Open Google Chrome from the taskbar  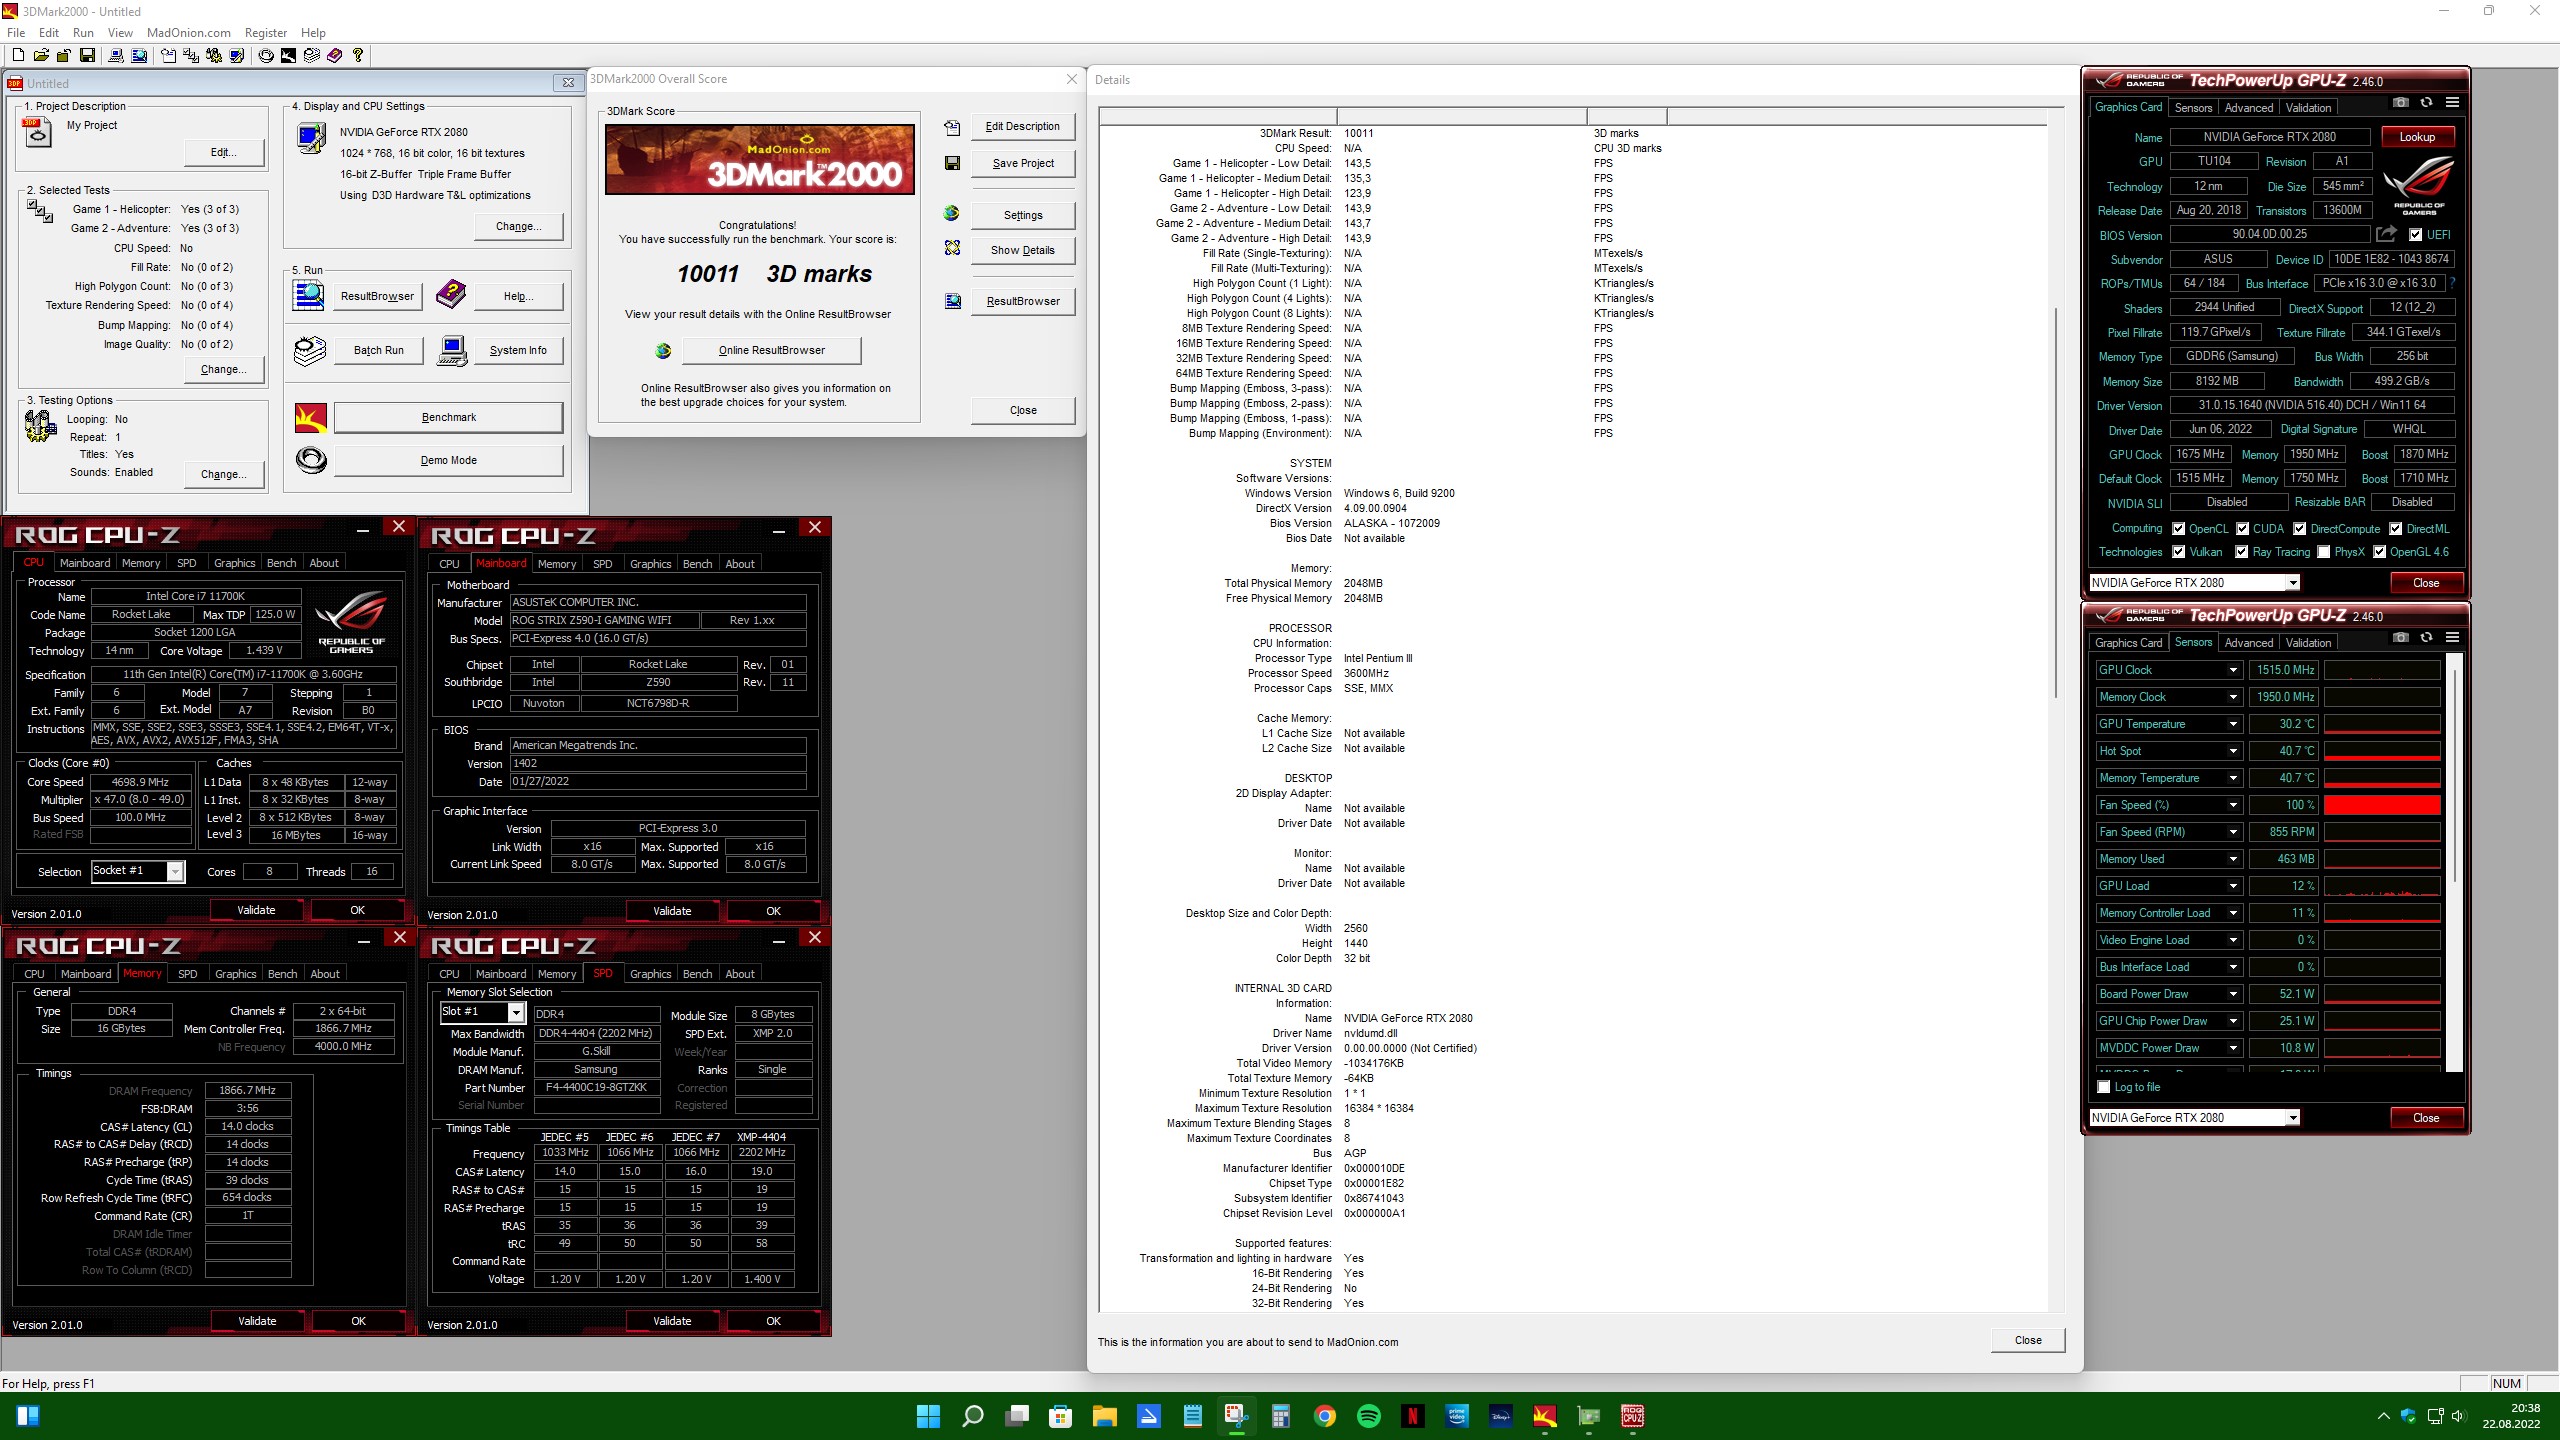pyautogui.click(x=1325, y=1416)
